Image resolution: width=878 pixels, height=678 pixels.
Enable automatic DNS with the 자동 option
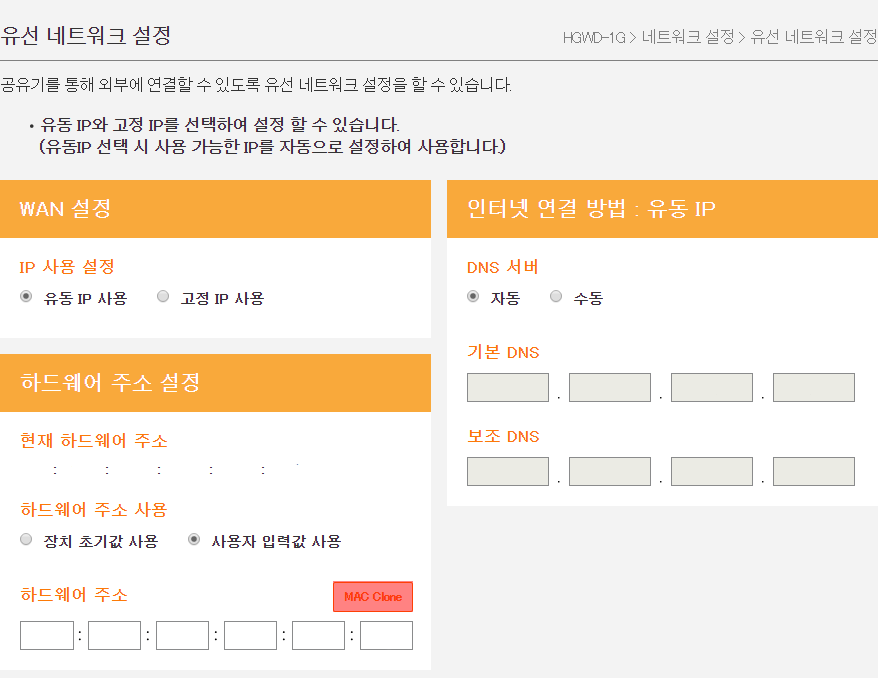point(472,296)
